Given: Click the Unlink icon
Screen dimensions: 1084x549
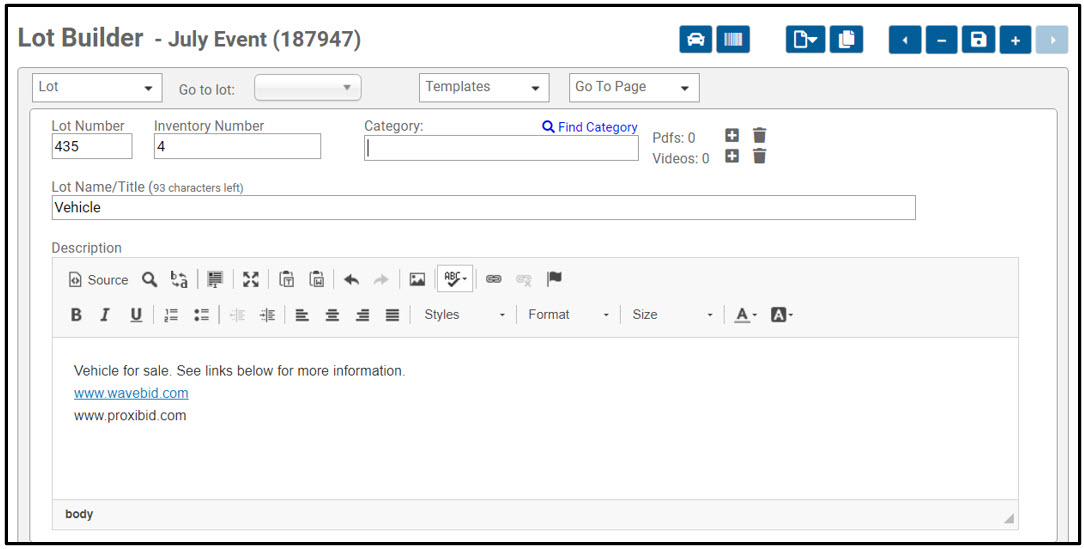Looking at the screenshot, I should tap(523, 279).
